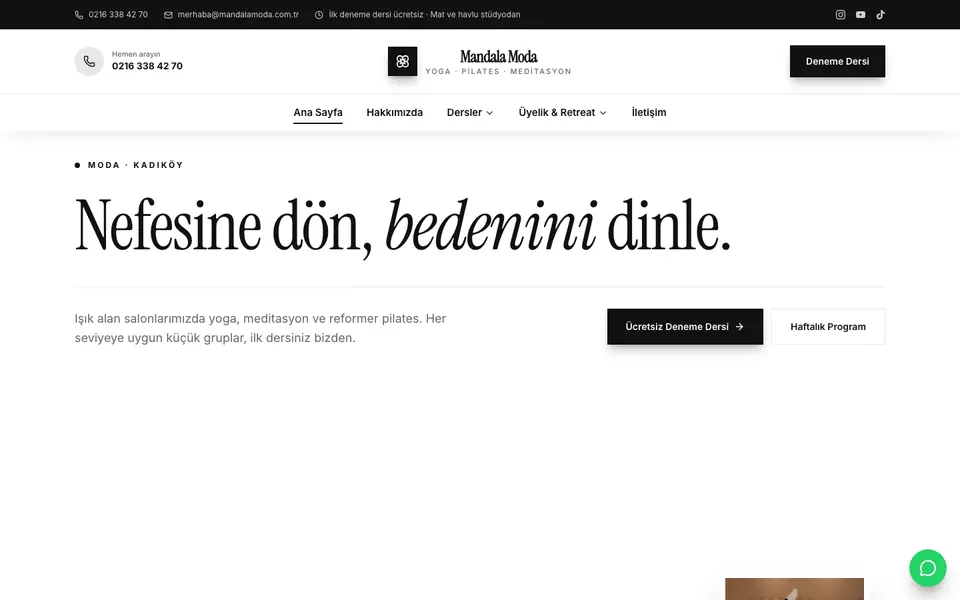Screen dimensions: 960x600
Task: Click the İlk deneme dersi ücretsiz notice text
Action: tap(424, 15)
